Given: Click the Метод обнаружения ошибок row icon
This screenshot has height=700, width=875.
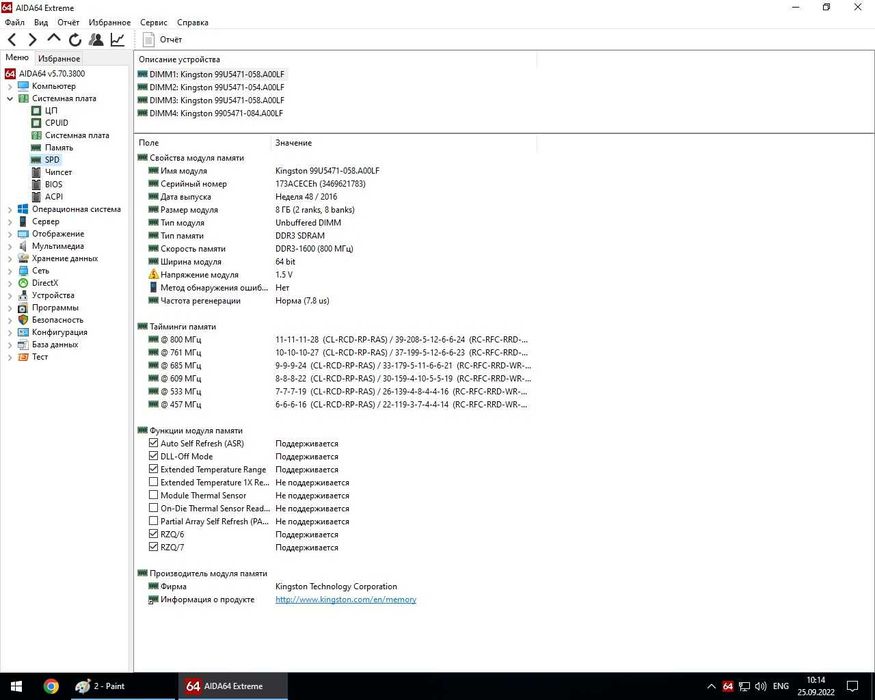Looking at the screenshot, I should click(153, 287).
